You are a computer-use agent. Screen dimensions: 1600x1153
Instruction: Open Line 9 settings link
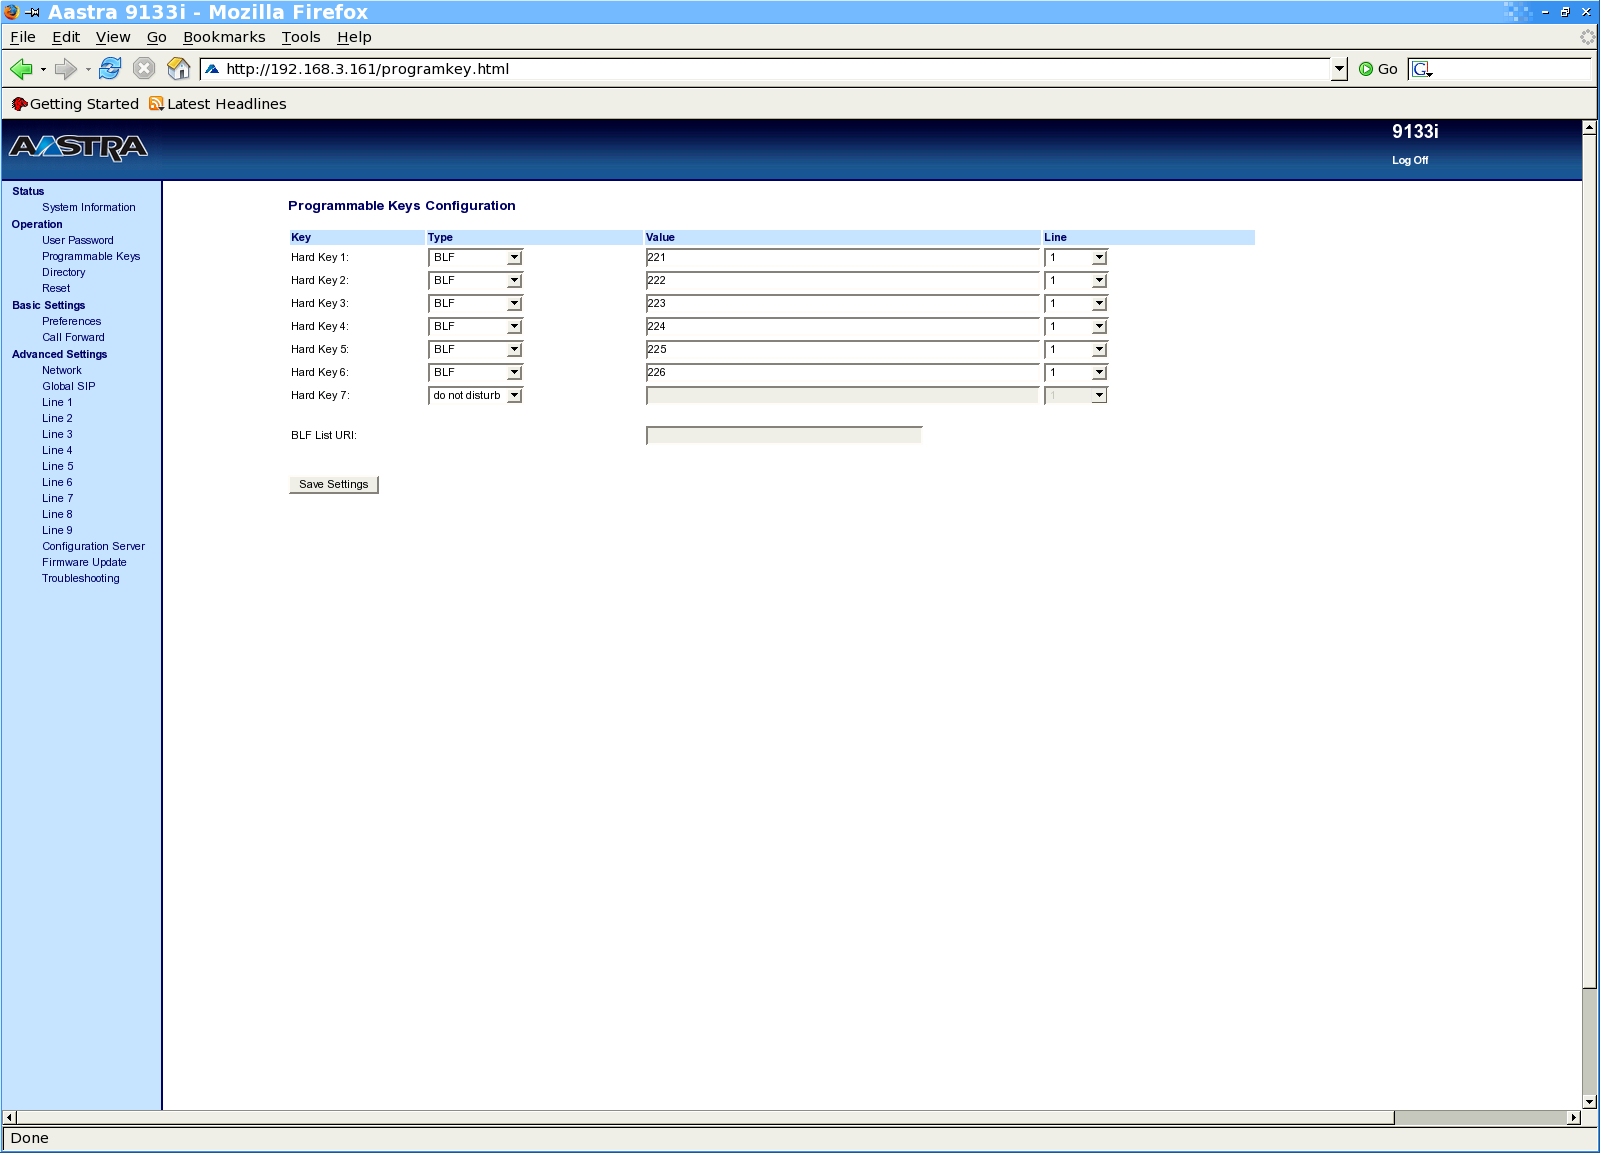57,531
